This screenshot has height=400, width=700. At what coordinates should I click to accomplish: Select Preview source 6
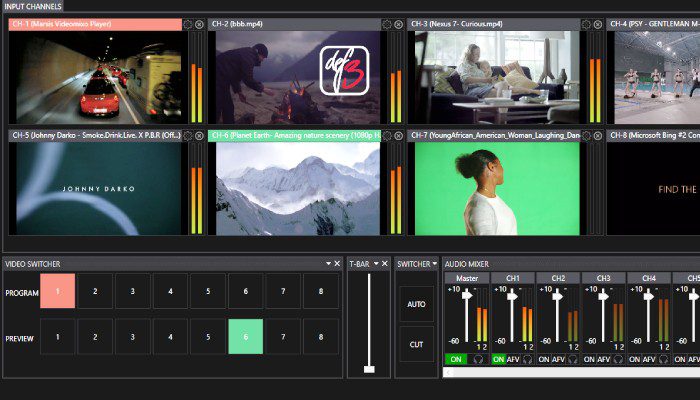(246, 337)
